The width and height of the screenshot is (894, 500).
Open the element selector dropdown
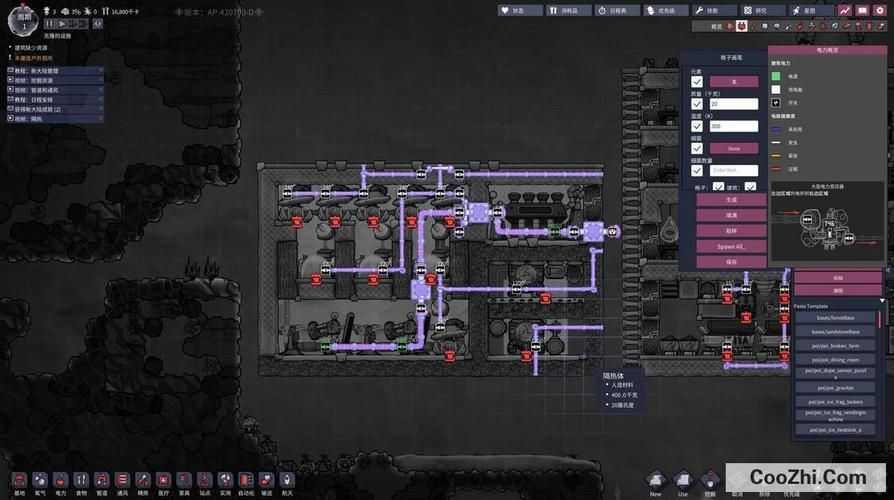[734, 82]
